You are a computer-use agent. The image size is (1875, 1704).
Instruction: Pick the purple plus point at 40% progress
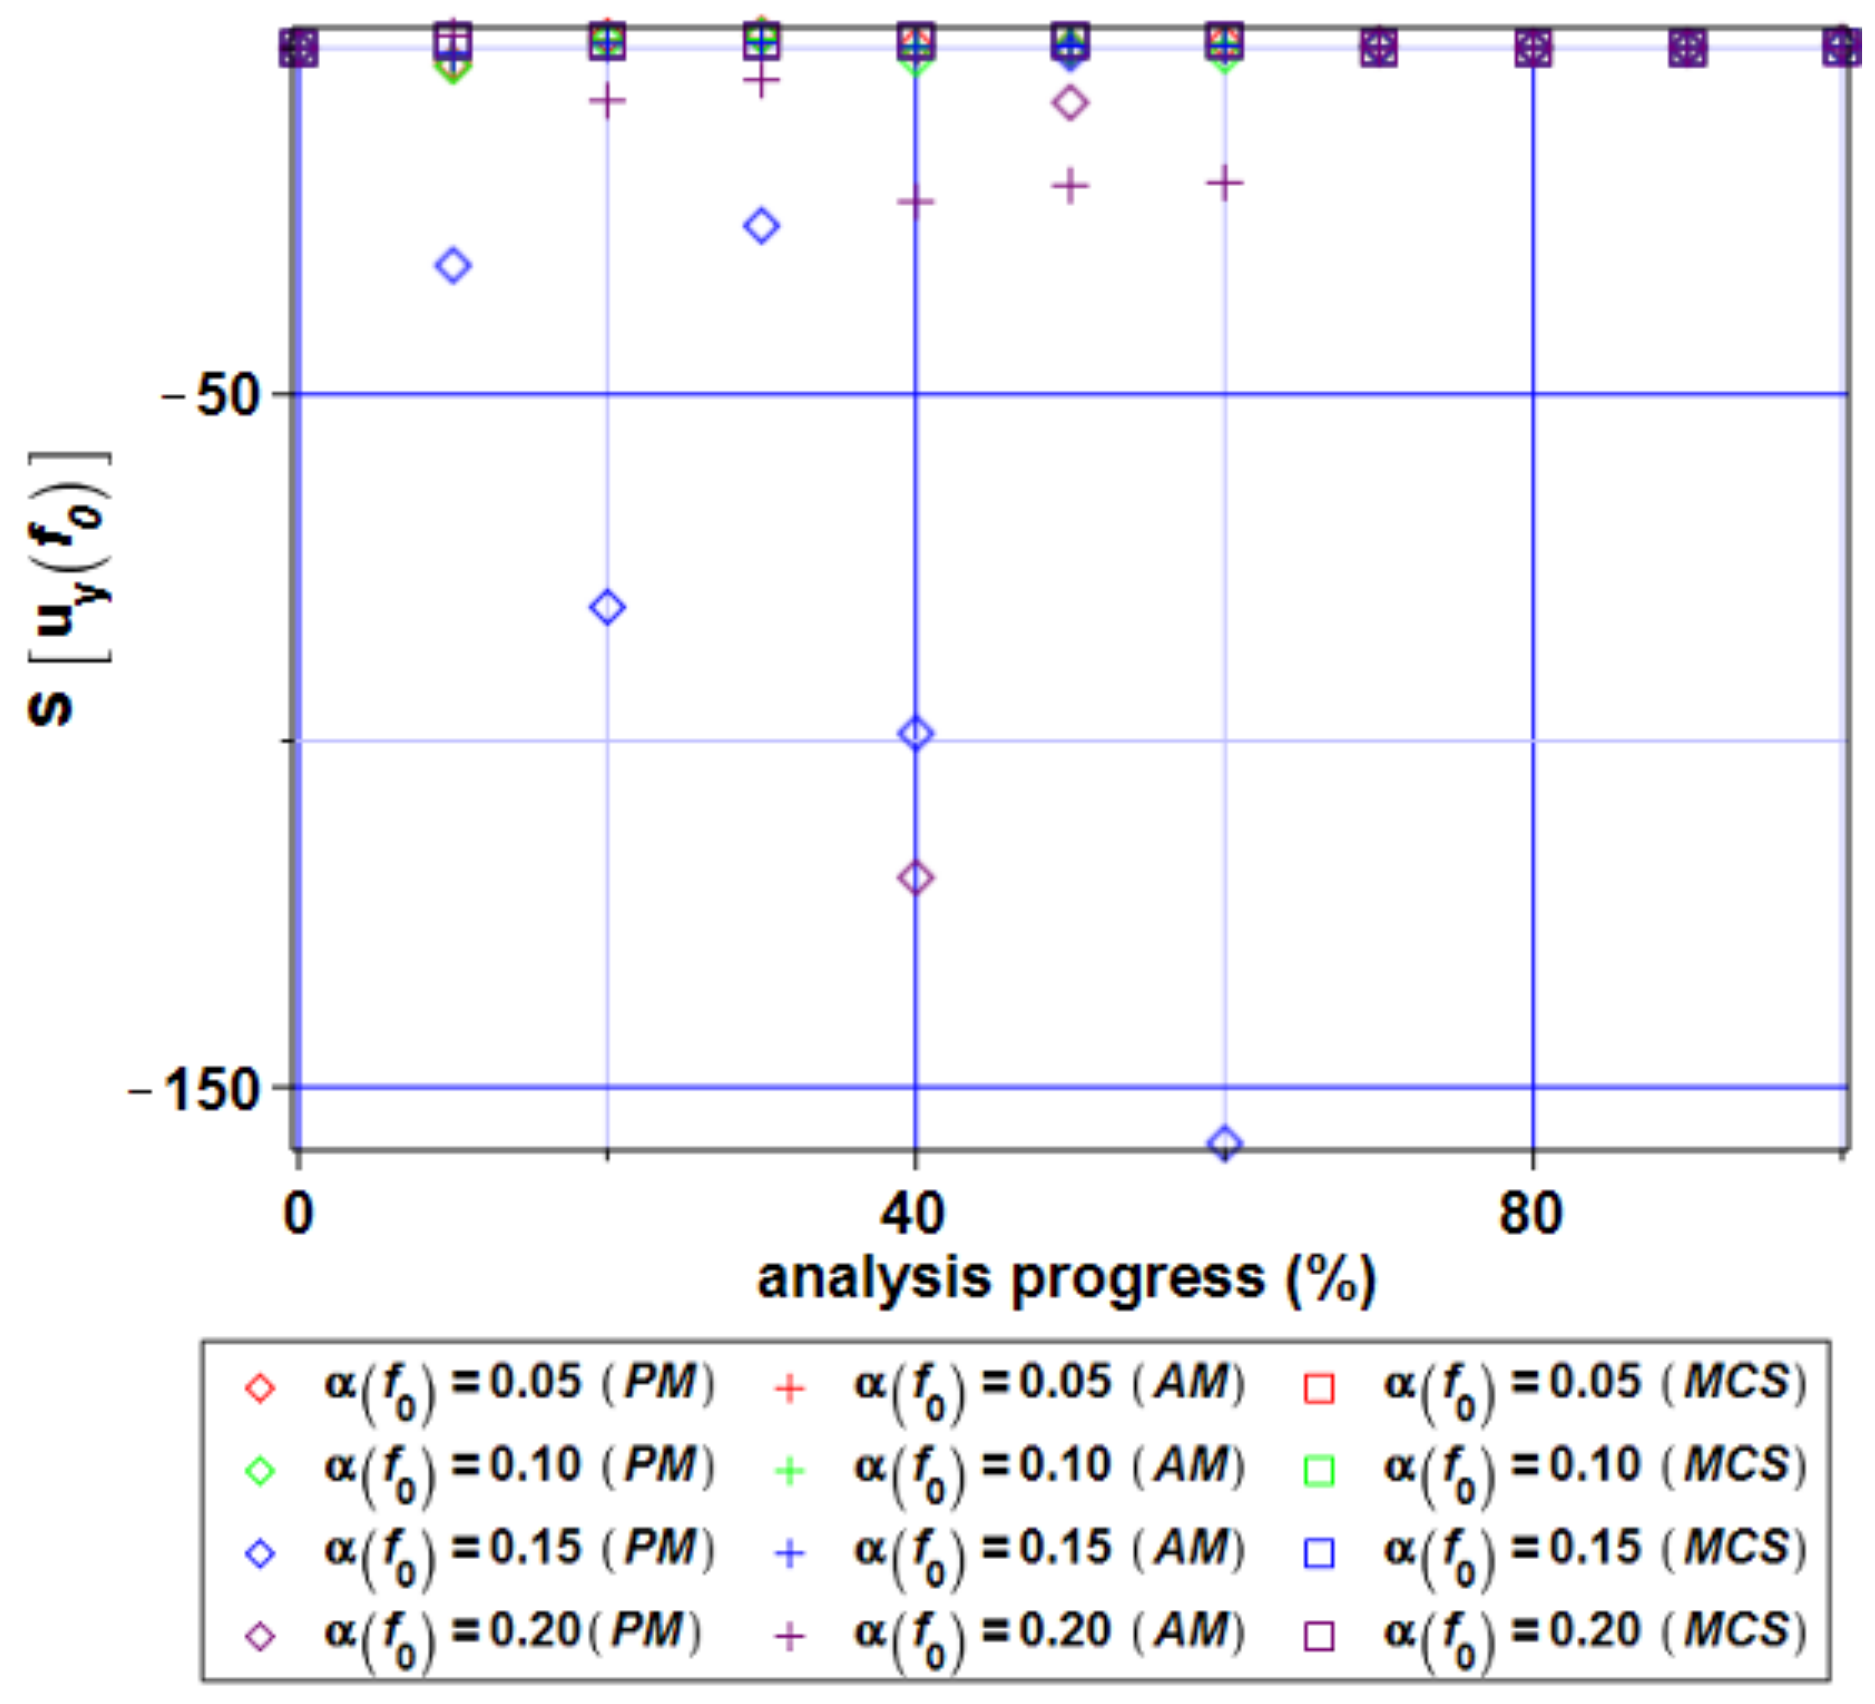point(916,201)
